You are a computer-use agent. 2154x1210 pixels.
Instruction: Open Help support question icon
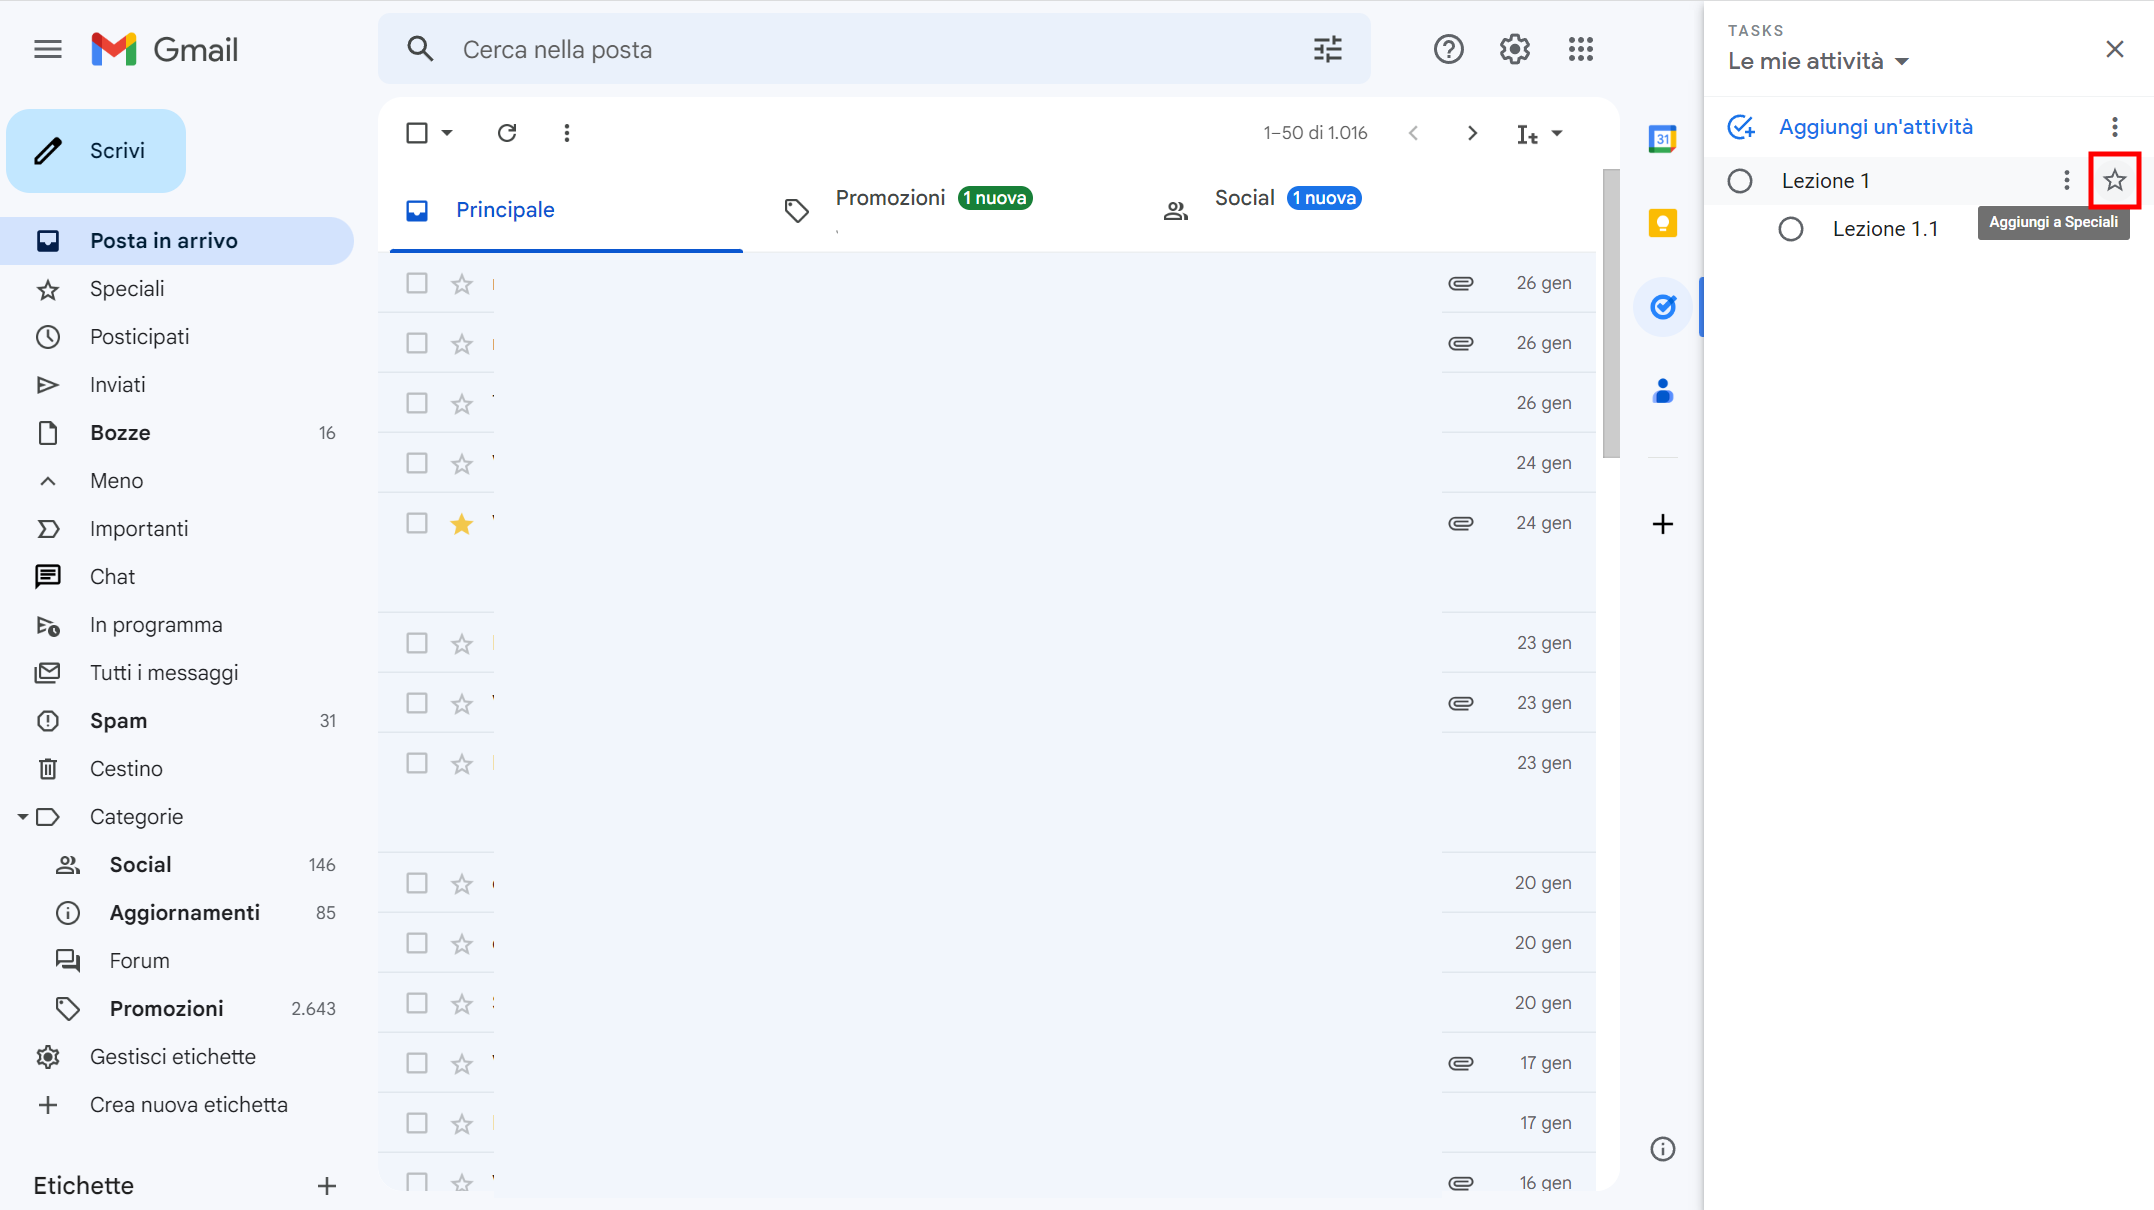pyautogui.click(x=1448, y=49)
